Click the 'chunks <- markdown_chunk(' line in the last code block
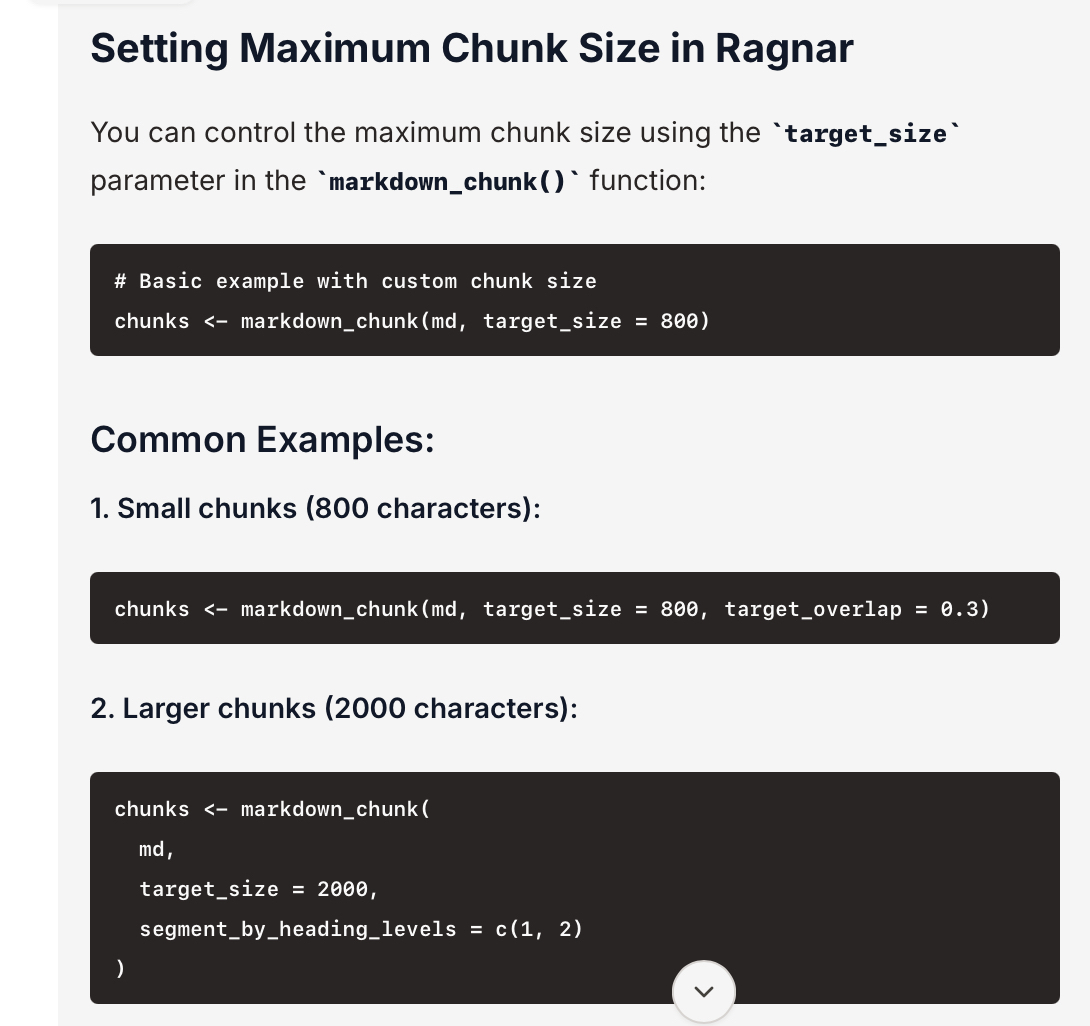 [272, 809]
